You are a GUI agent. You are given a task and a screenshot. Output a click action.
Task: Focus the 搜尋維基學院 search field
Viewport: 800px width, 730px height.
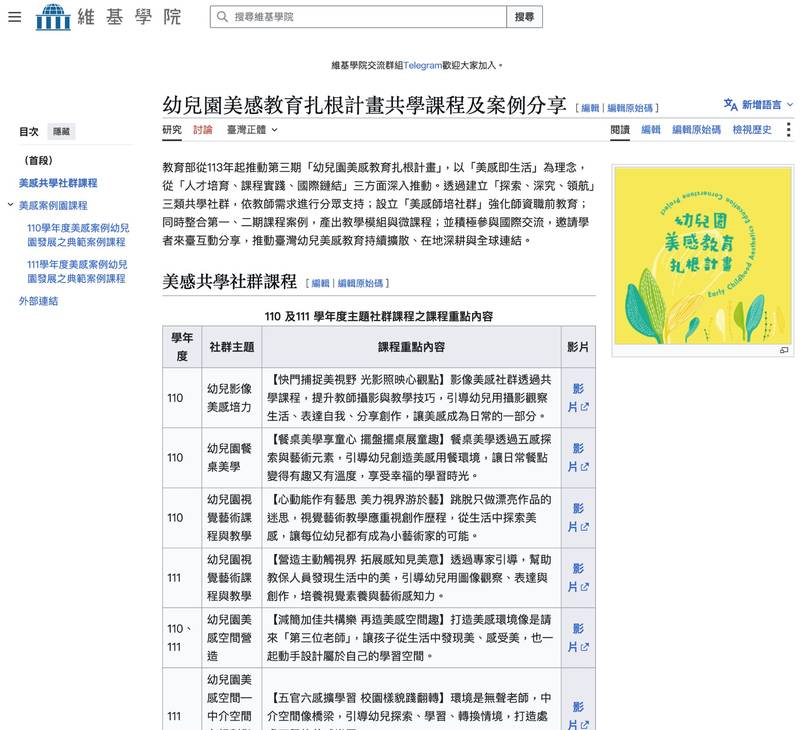tap(358, 17)
